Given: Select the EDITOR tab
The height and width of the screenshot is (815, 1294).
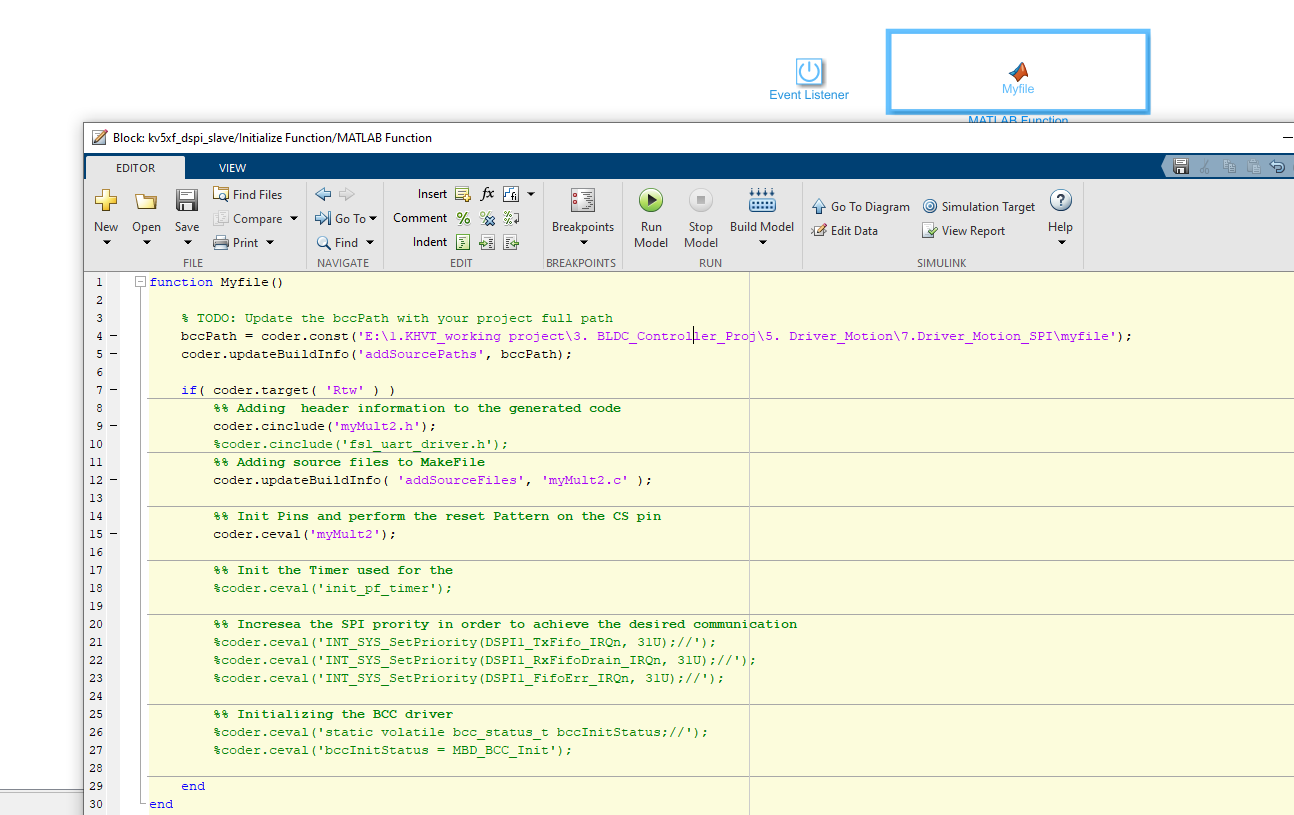Looking at the screenshot, I should pyautogui.click(x=135, y=167).
